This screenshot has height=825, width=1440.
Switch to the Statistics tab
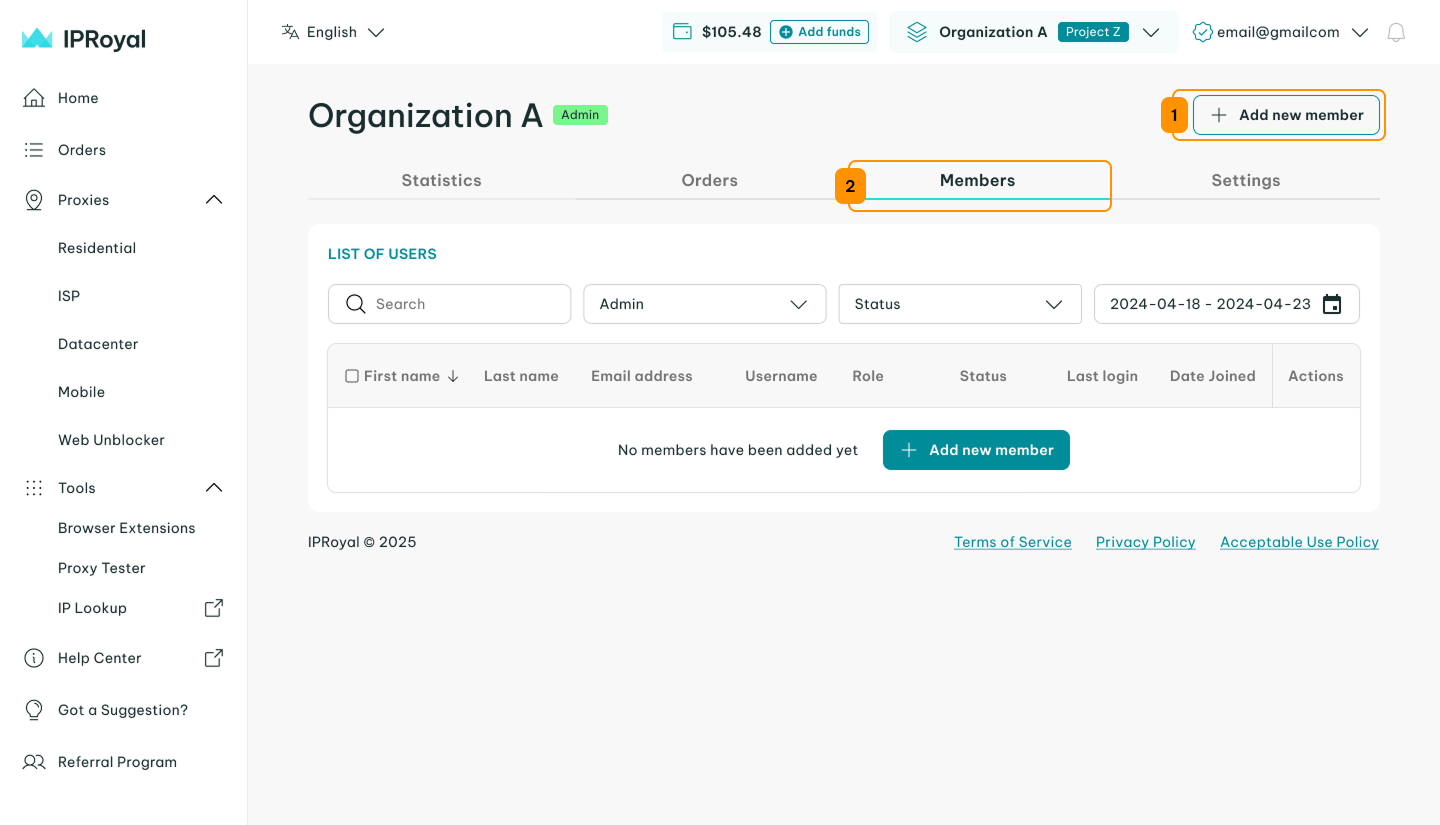click(441, 181)
